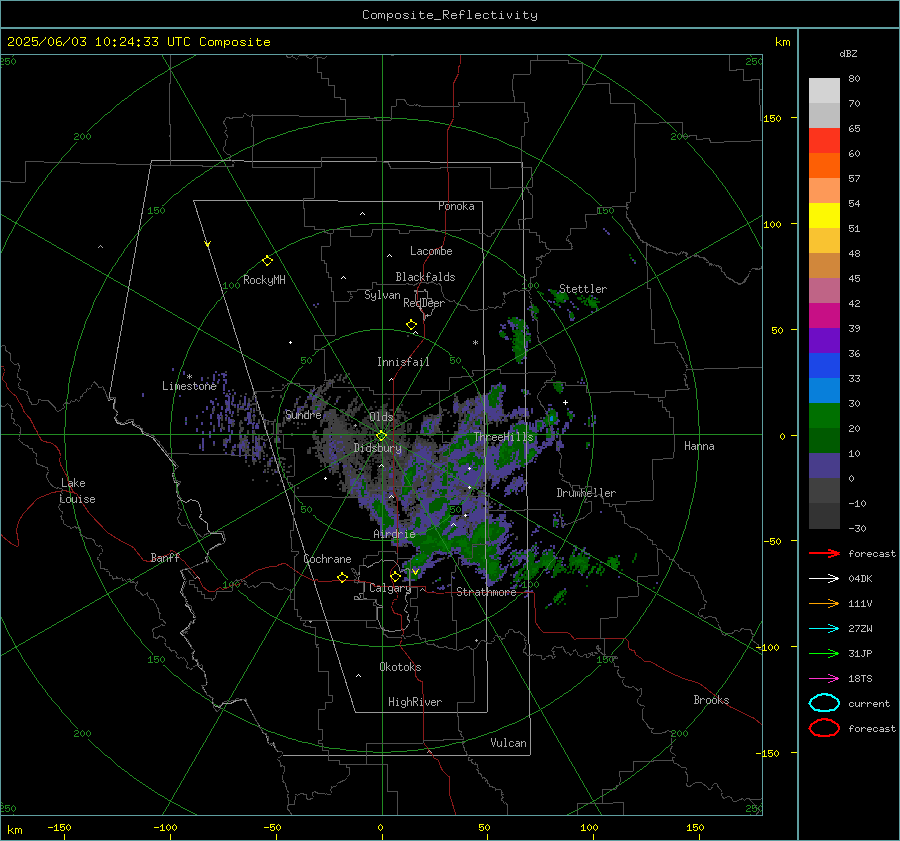Click the asterisk marker above Limestone

[189, 377]
